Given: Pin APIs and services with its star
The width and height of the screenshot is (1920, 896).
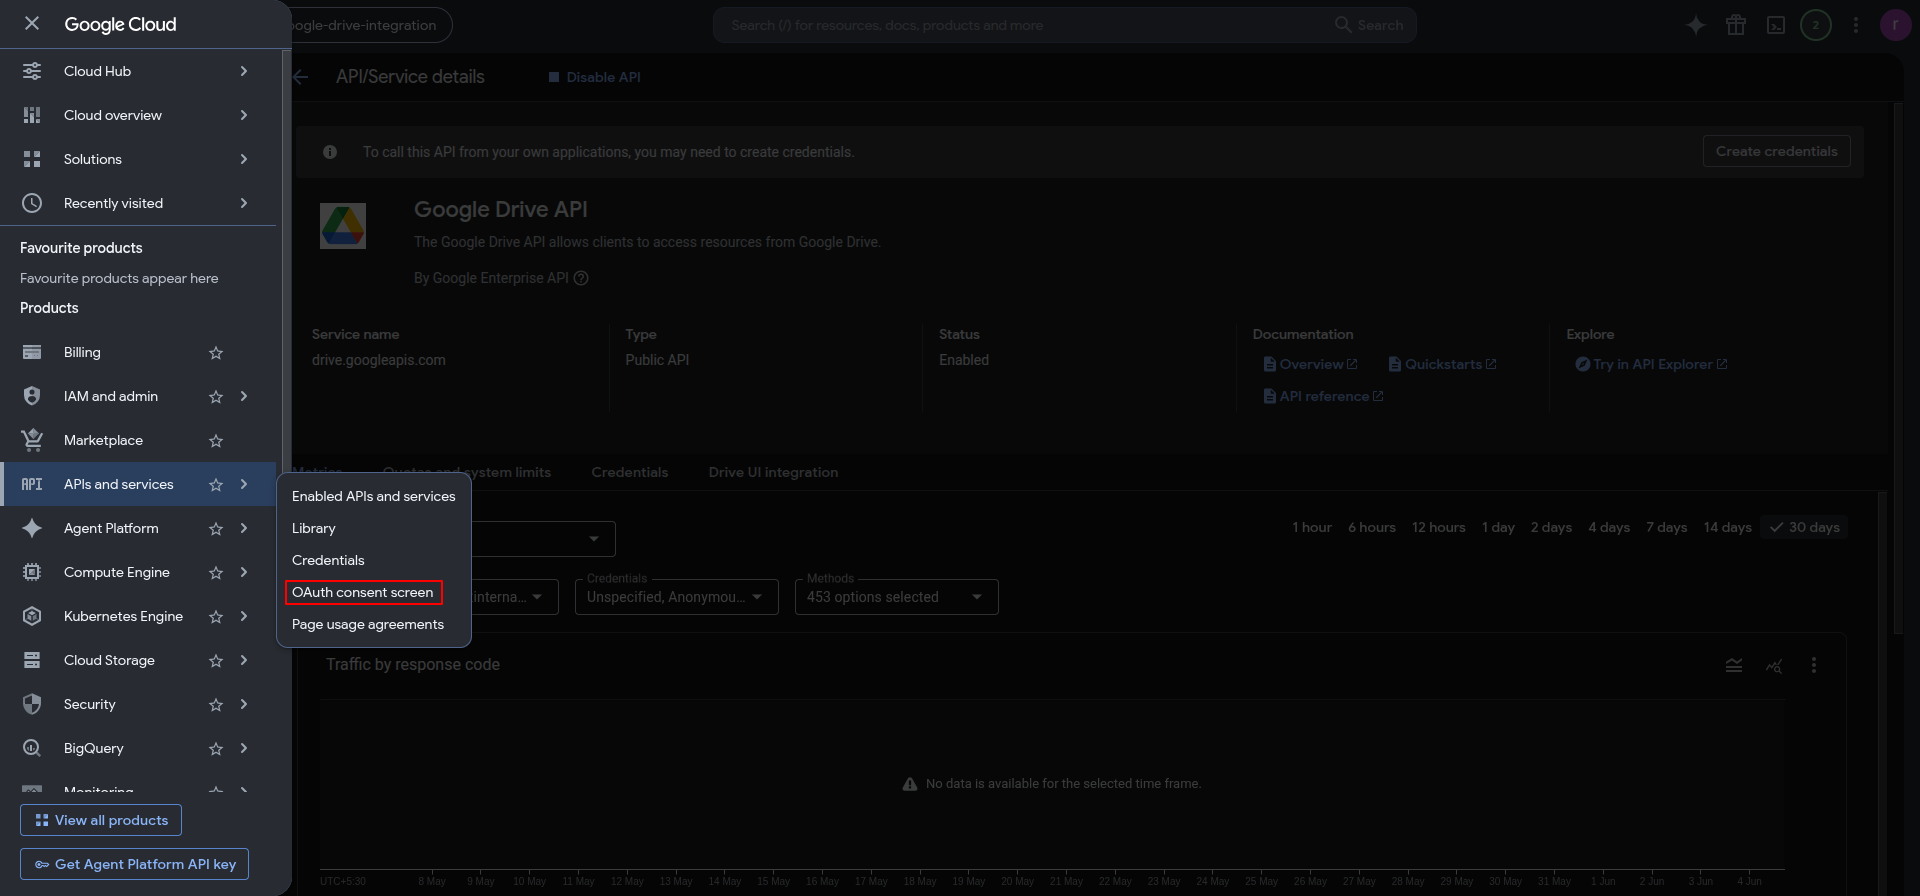Looking at the screenshot, I should click(216, 485).
